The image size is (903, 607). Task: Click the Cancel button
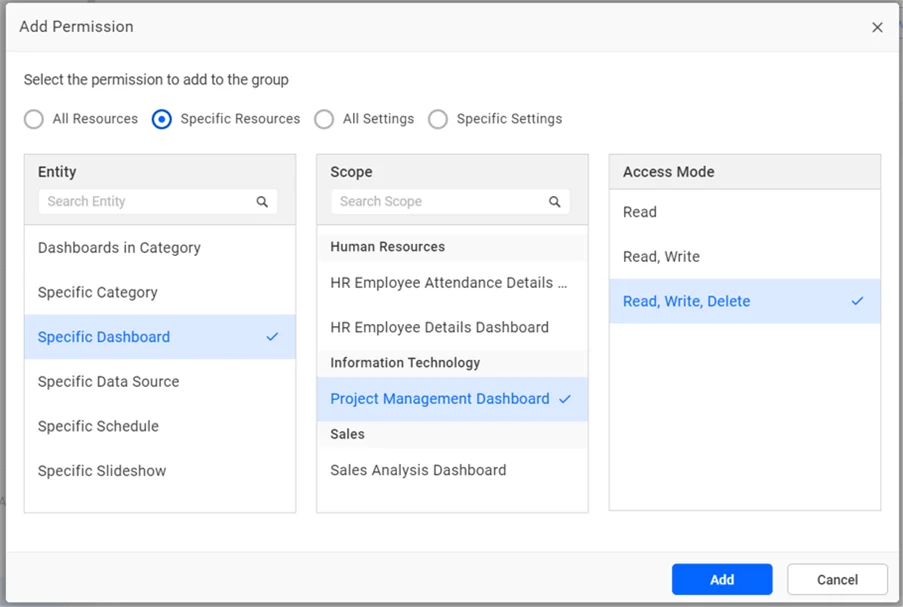coord(836,579)
